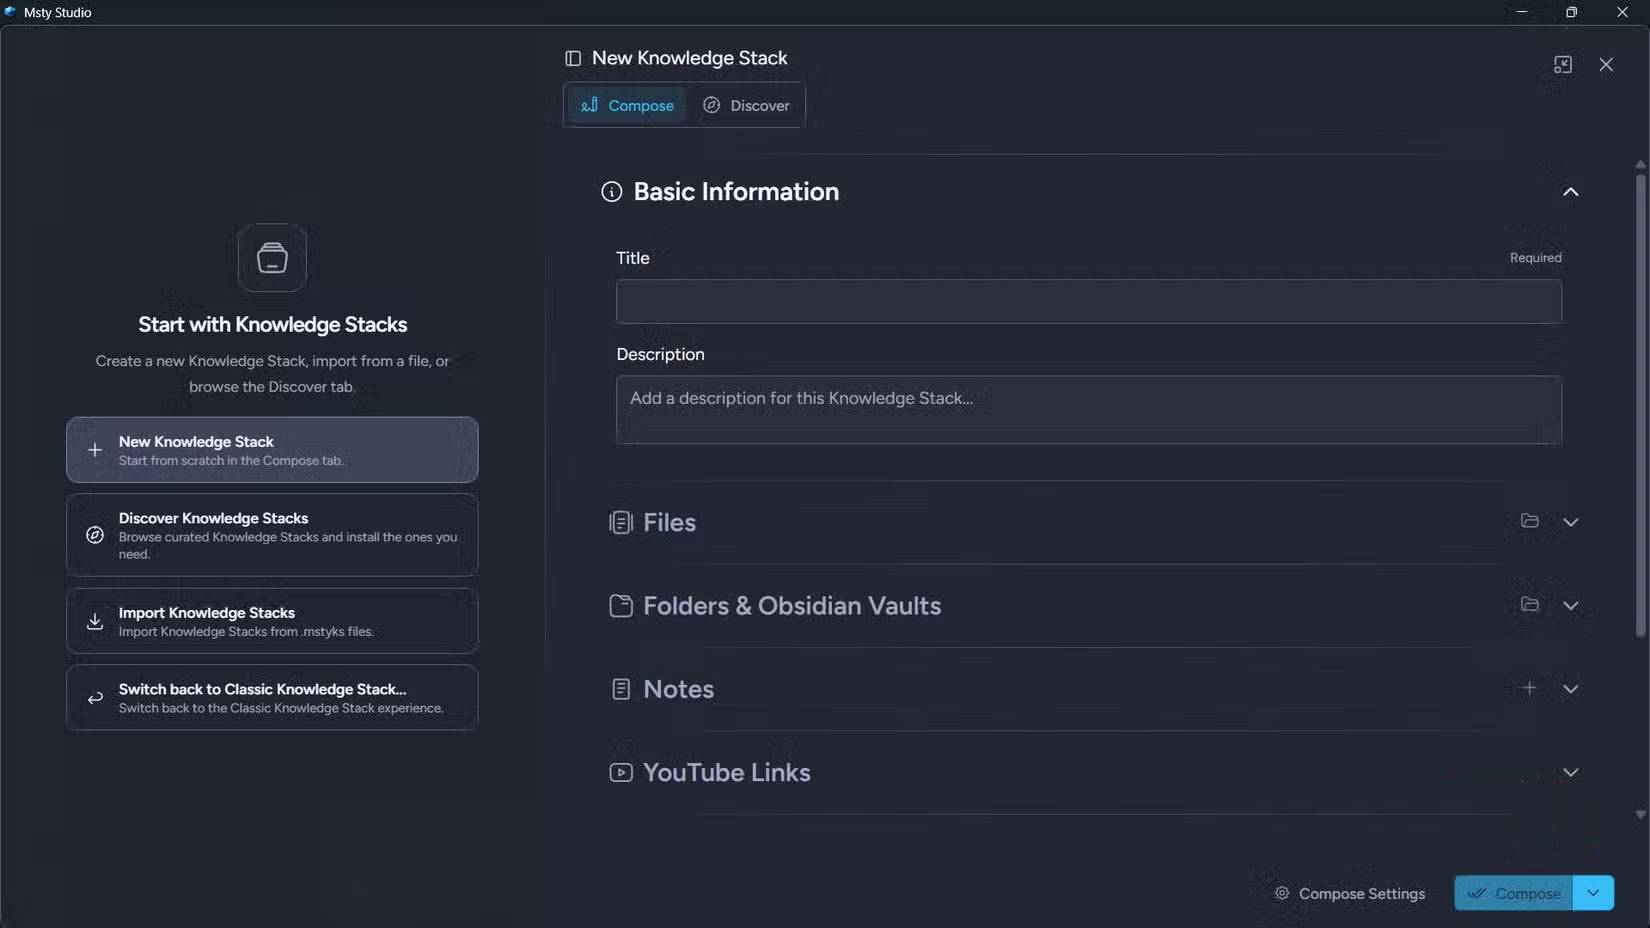Screen dimensions: 1650x928
Task: Expand the Files section
Action: tap(1570, 522)
